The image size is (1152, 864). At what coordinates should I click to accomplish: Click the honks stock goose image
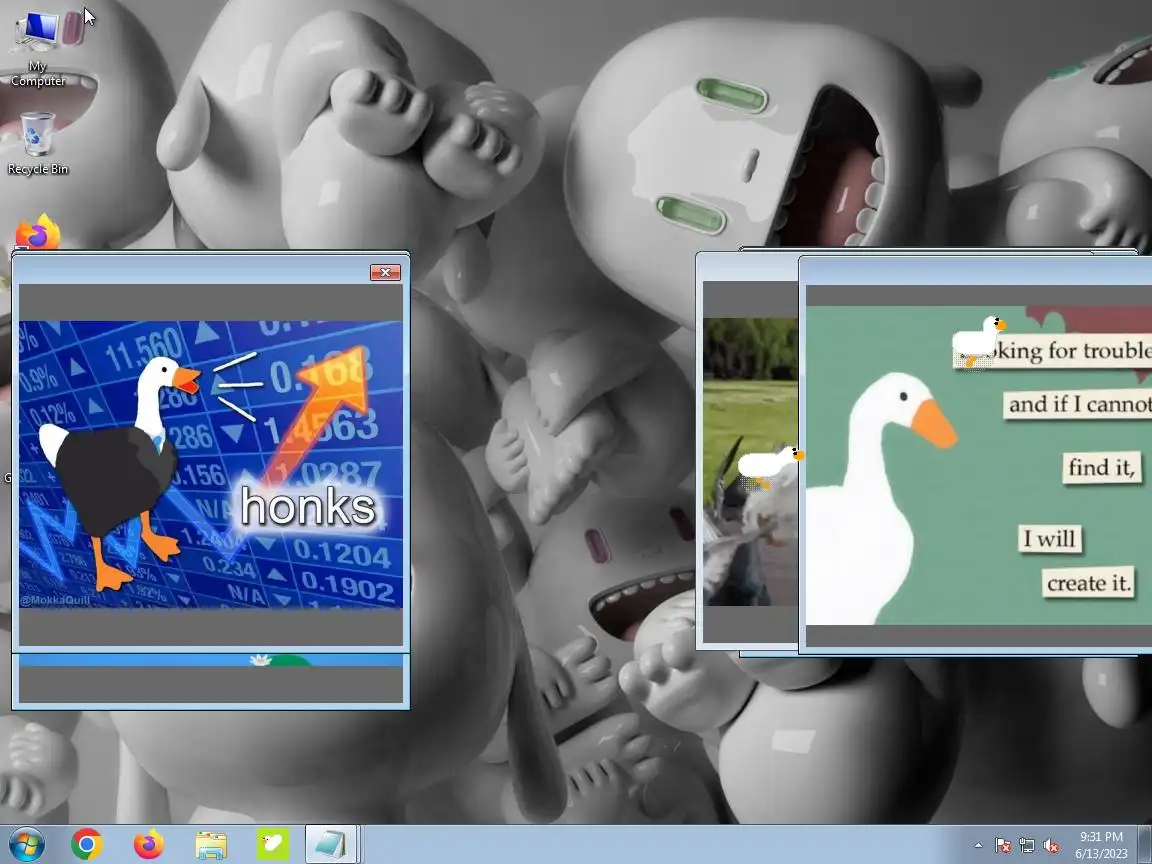tap(211, 464)
